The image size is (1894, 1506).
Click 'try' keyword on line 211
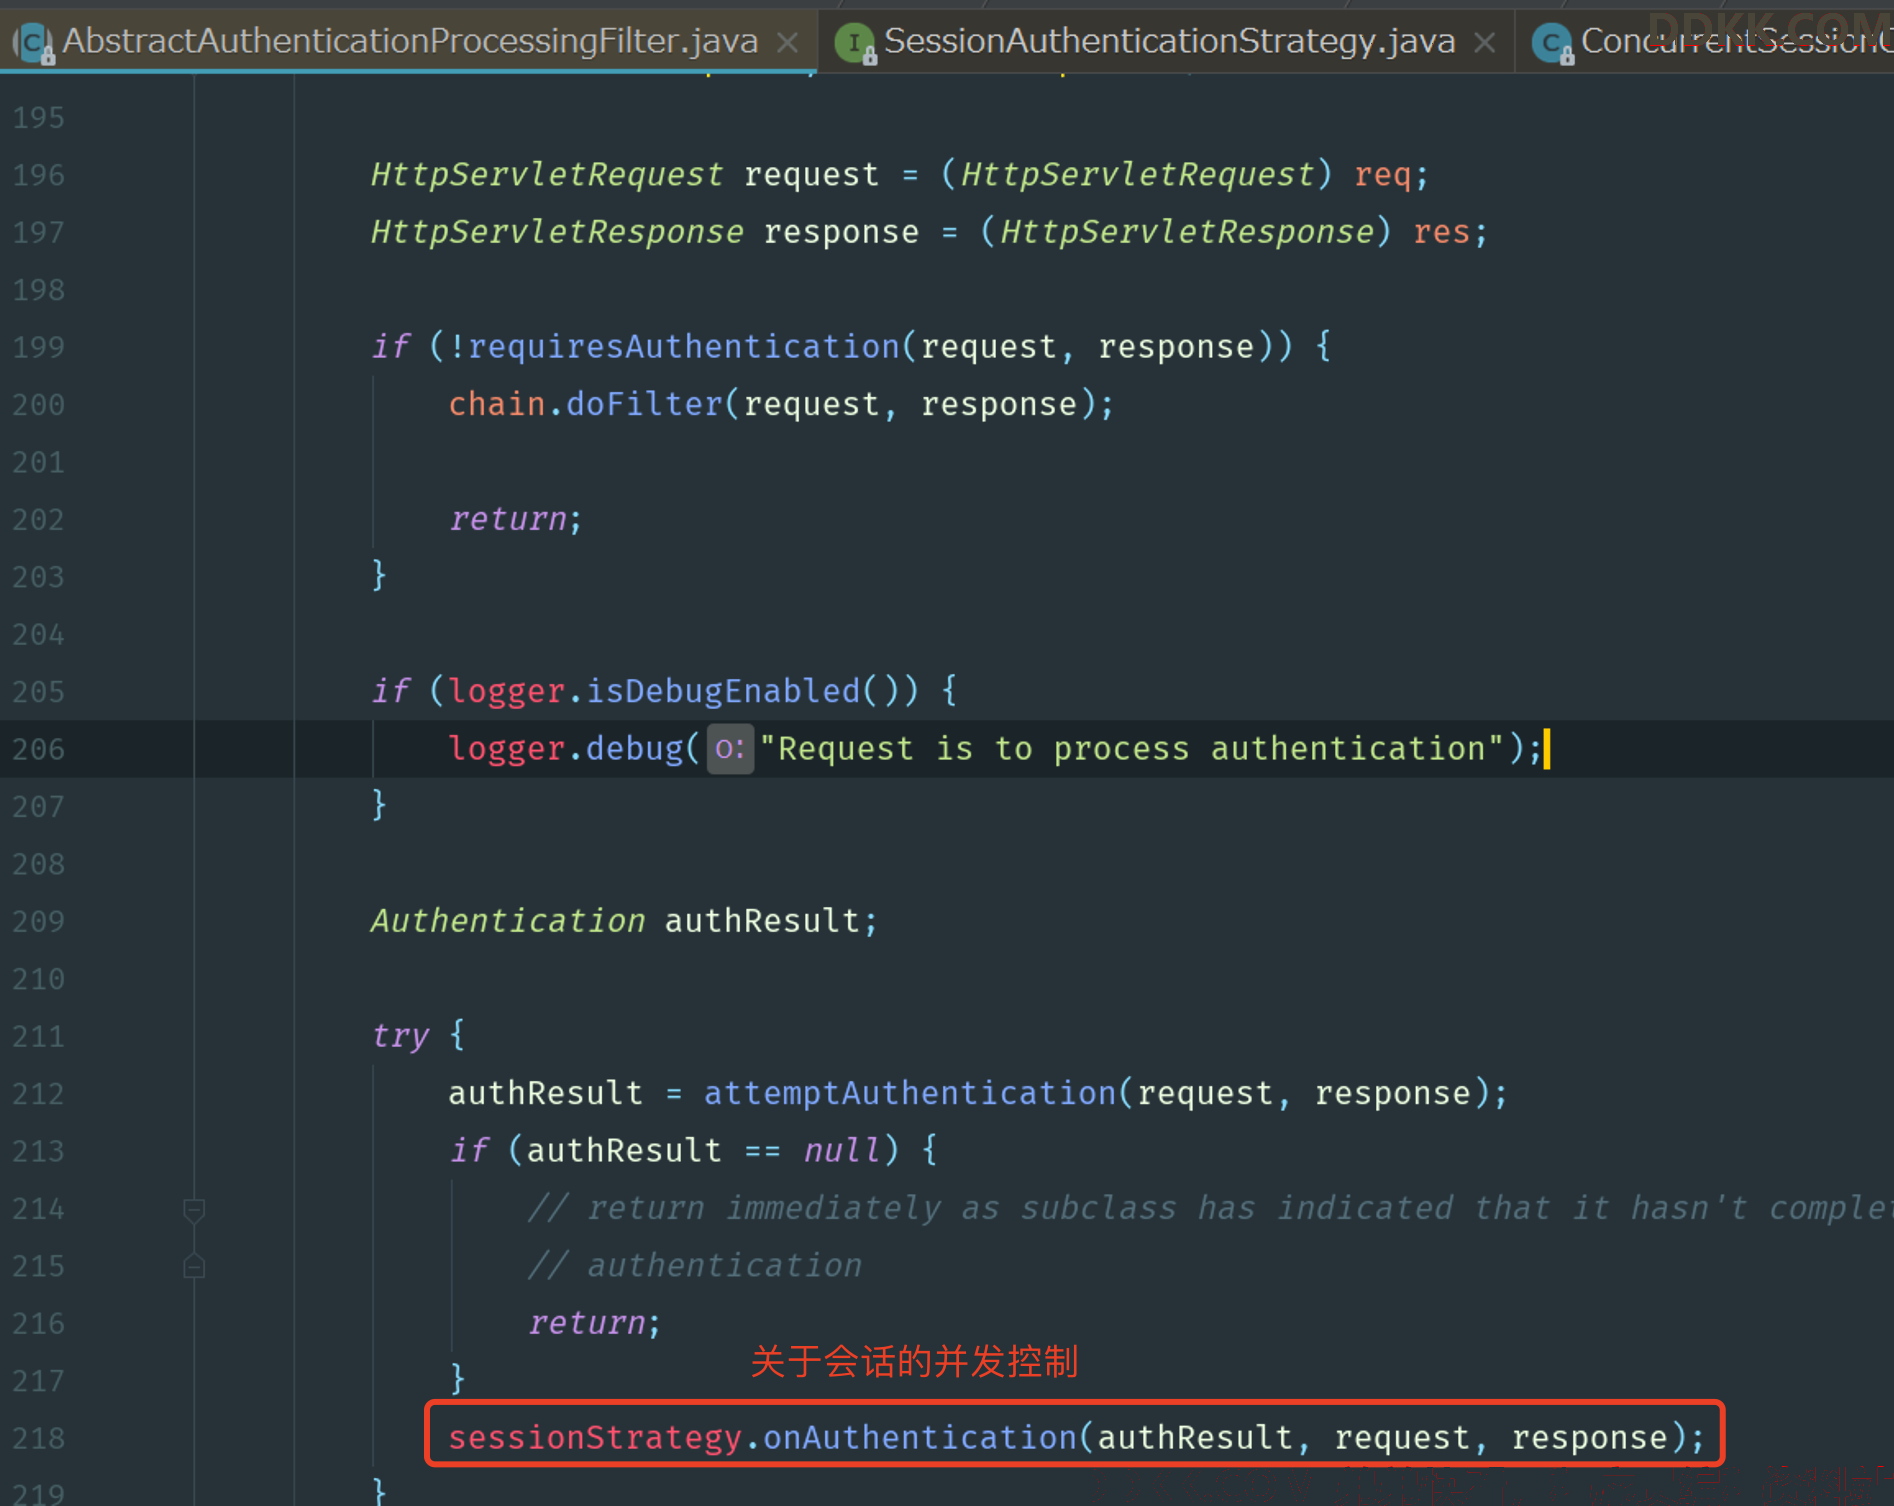point(400,1036)
